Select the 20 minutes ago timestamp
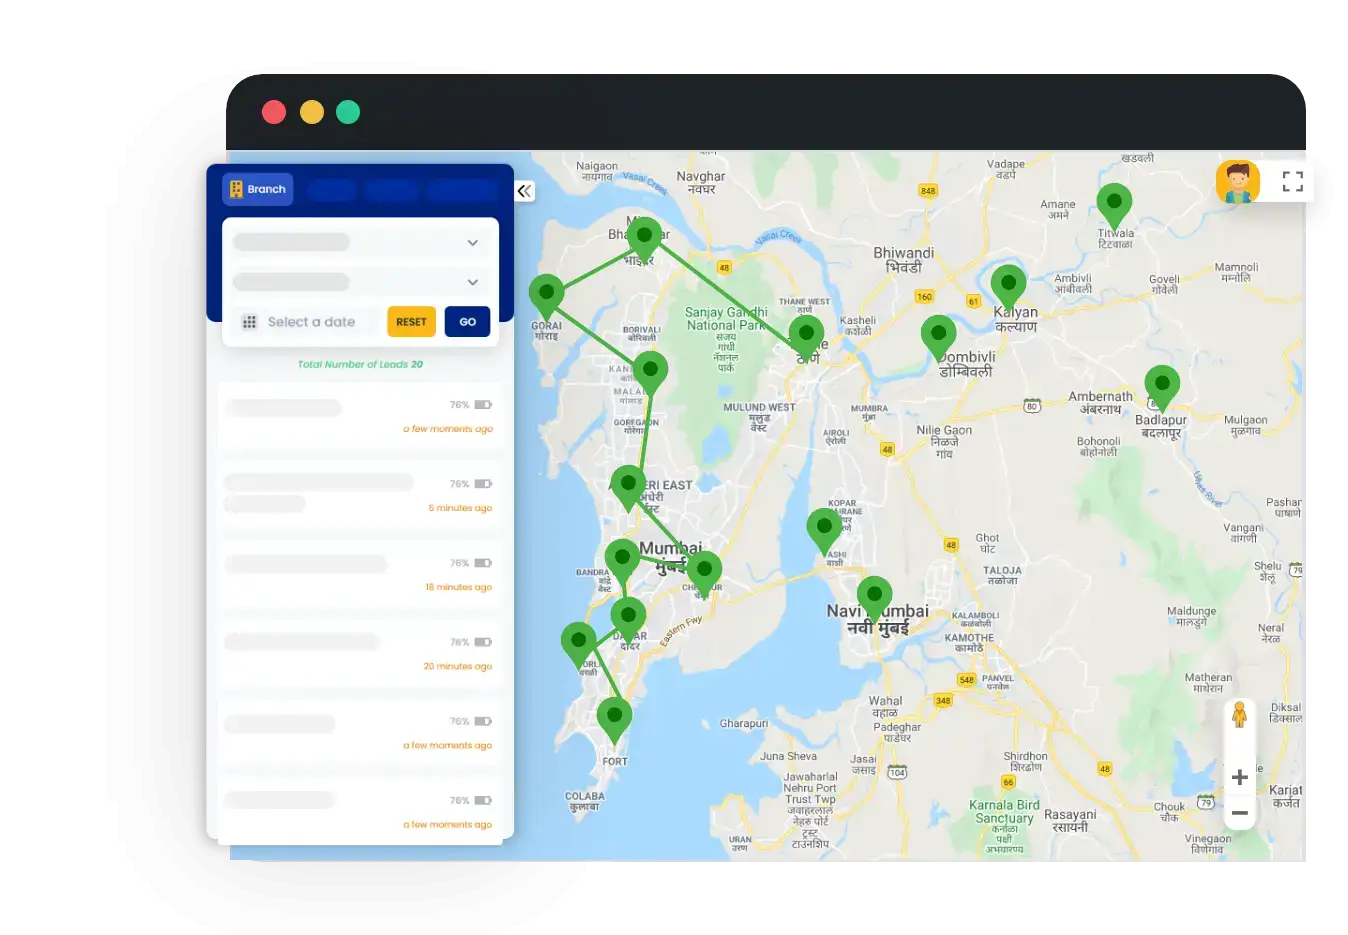The height and width of the screenshot is (935, 1348). coord(457,666)
